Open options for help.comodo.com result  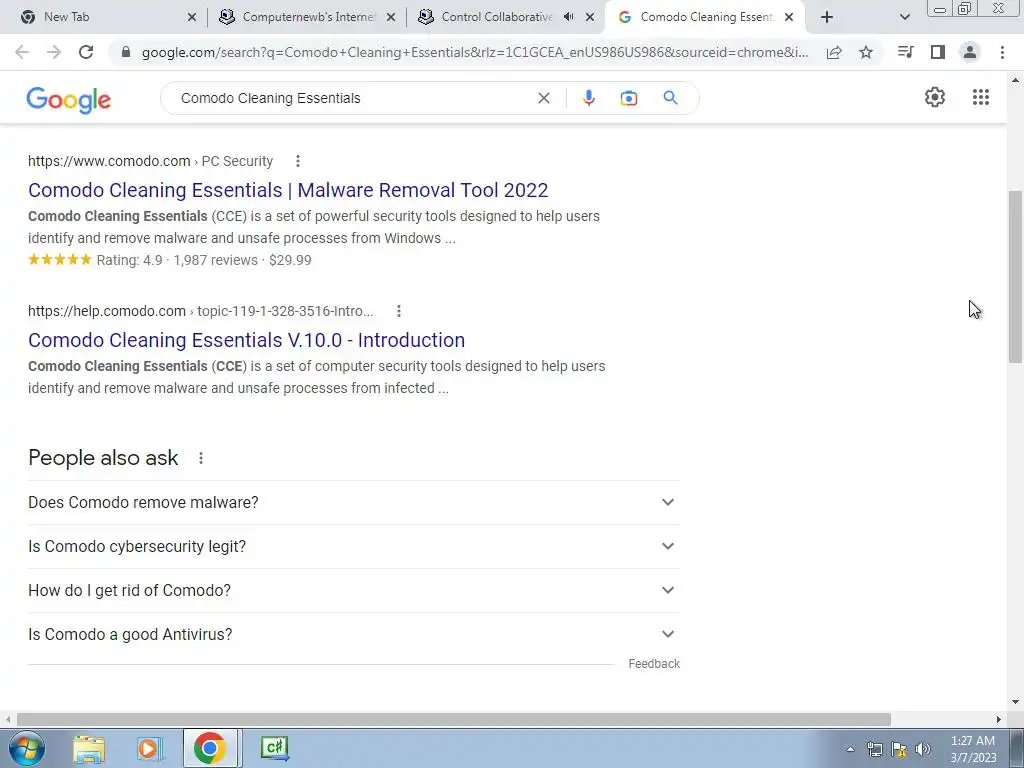click(x=398, y=311)
